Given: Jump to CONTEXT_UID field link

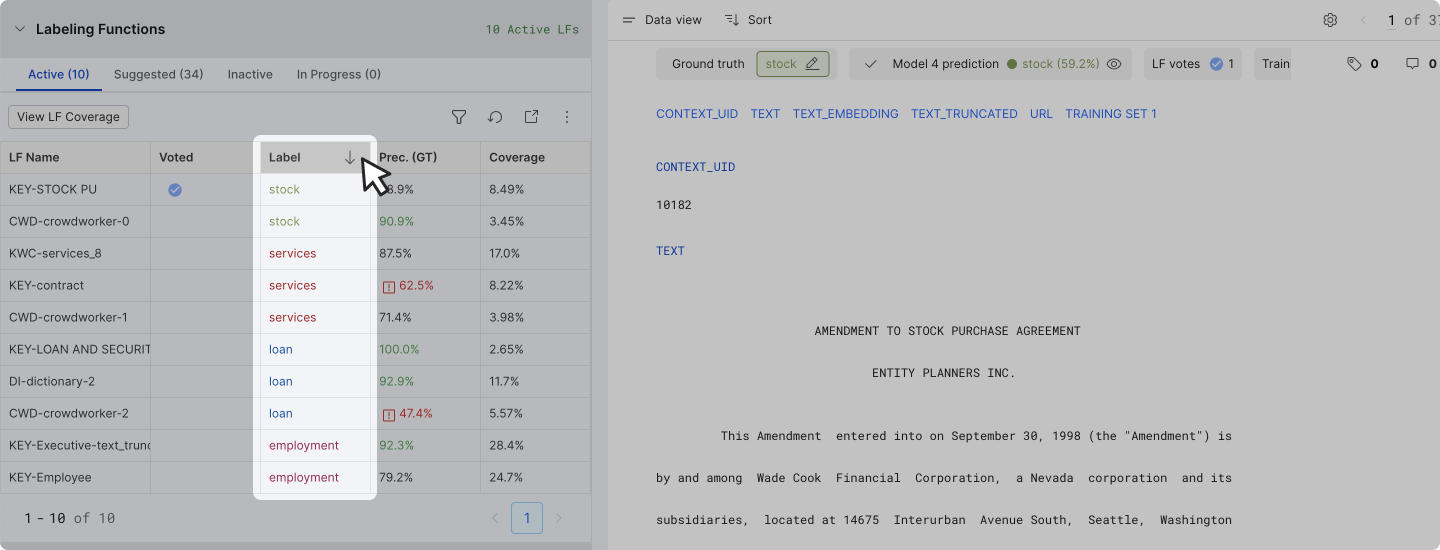Looking at the screenshot, I should point(697,114).
